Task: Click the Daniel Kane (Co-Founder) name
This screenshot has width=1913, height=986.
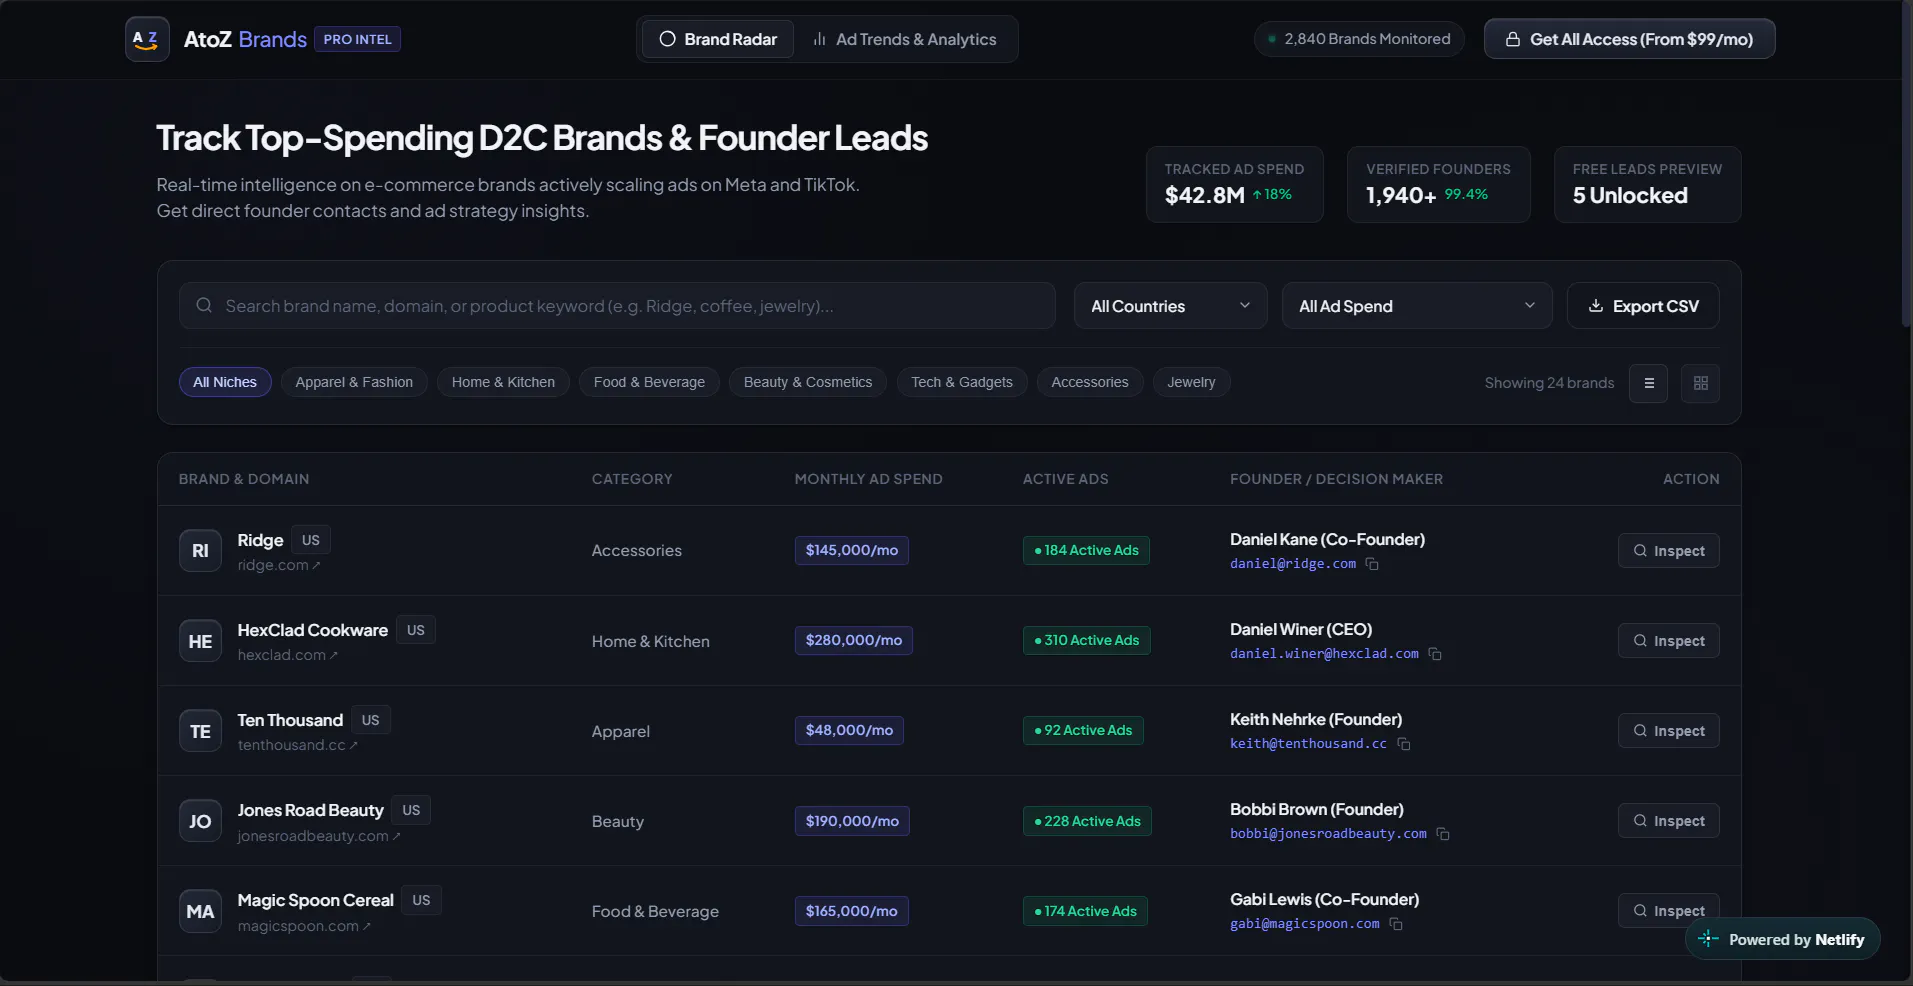Action: pos(1327,539)
